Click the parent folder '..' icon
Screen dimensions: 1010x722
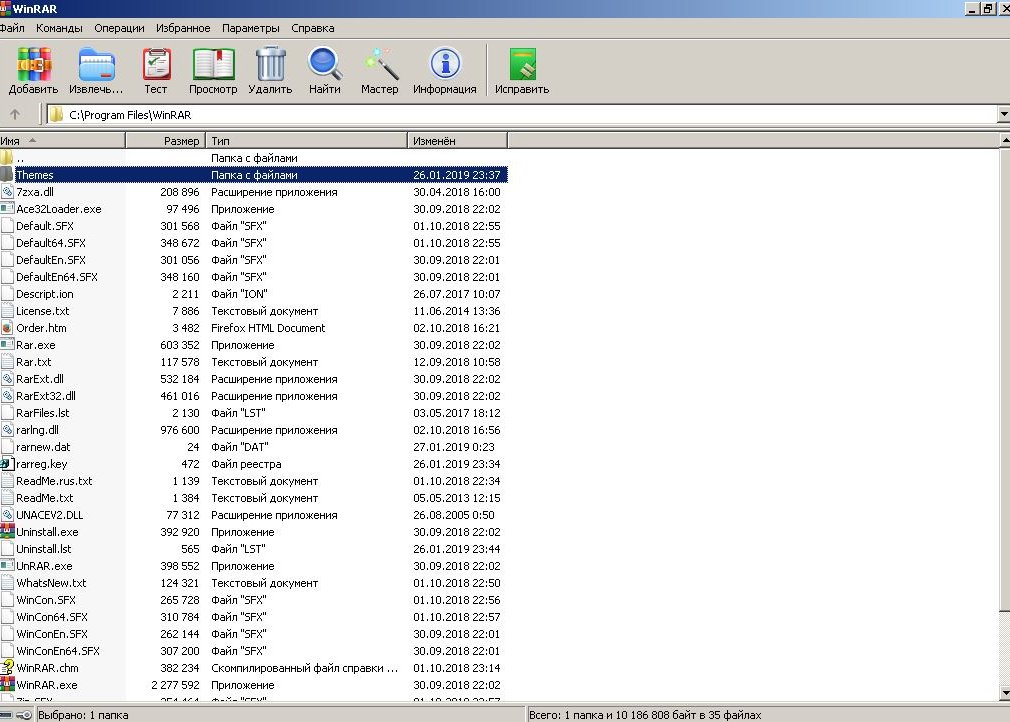click(6, 158)
